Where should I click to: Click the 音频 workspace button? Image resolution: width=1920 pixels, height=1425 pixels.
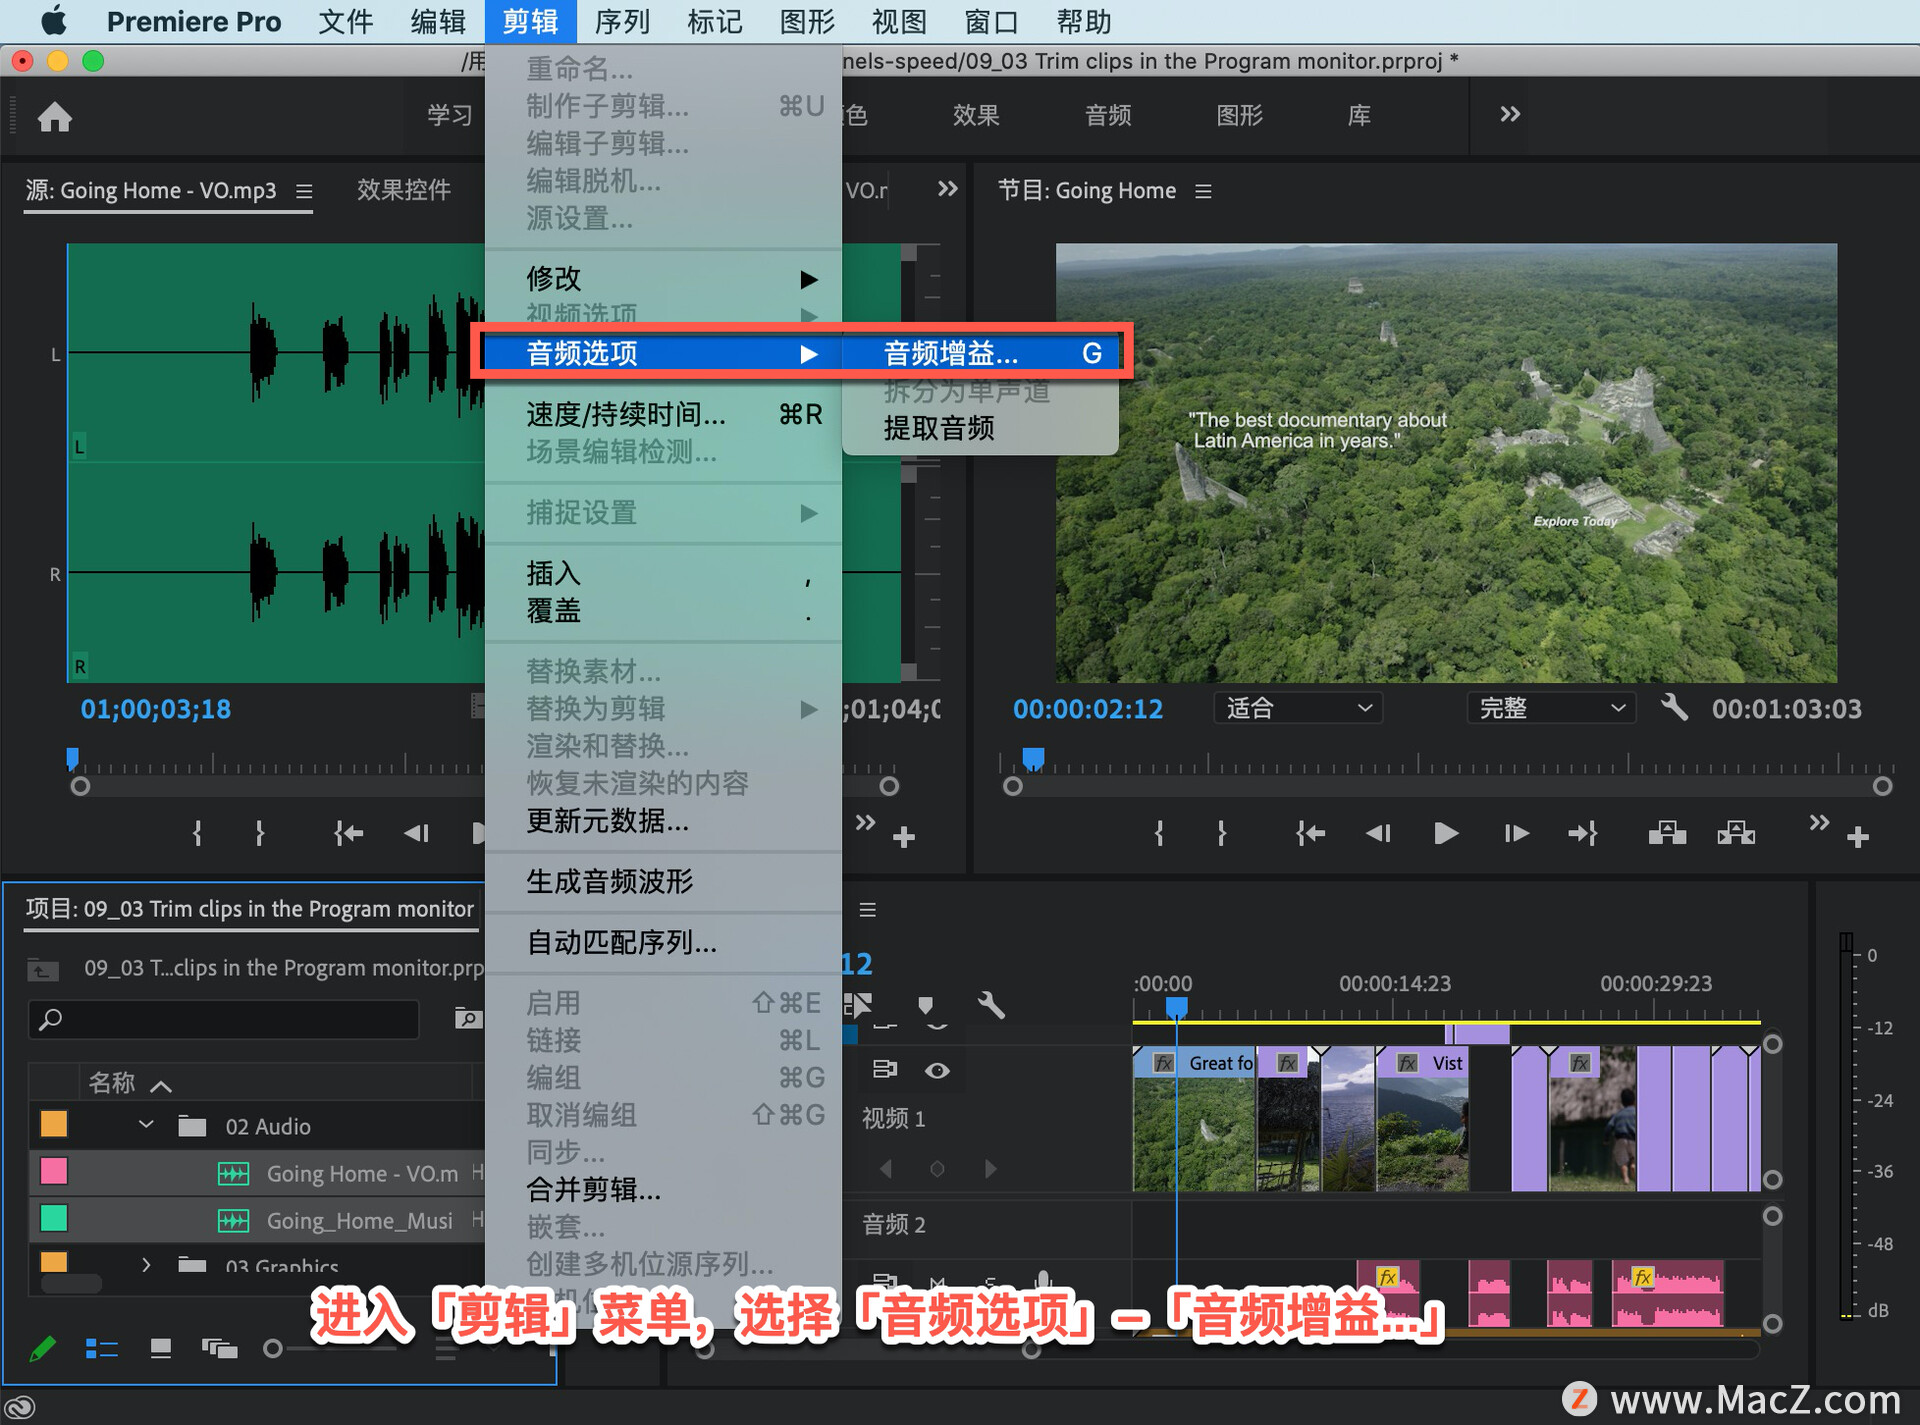tap(1108, 115)
